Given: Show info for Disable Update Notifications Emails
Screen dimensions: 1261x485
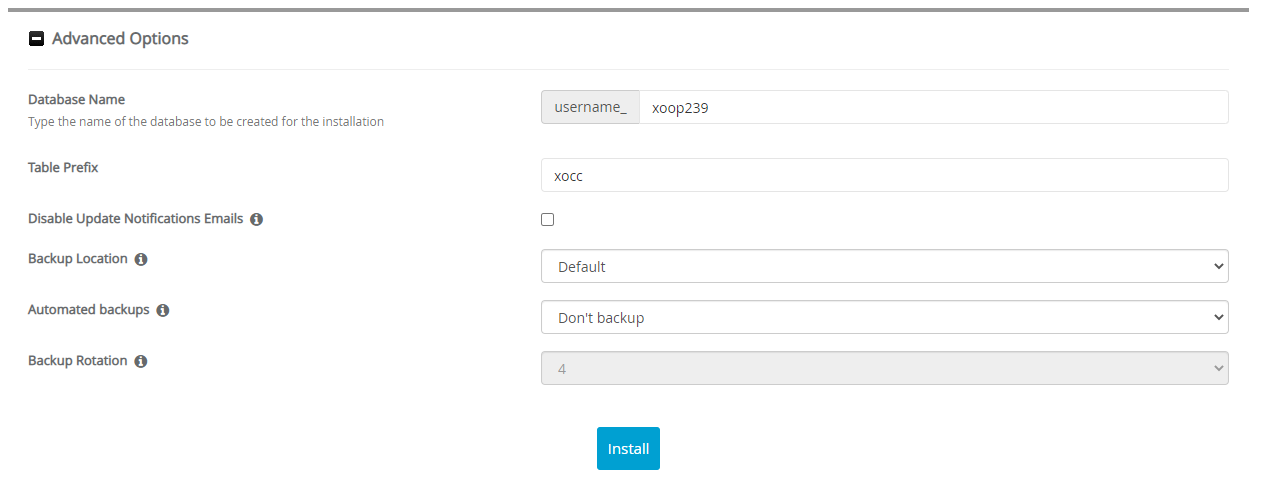Looking at the screenshot, I should pos(256,219).
